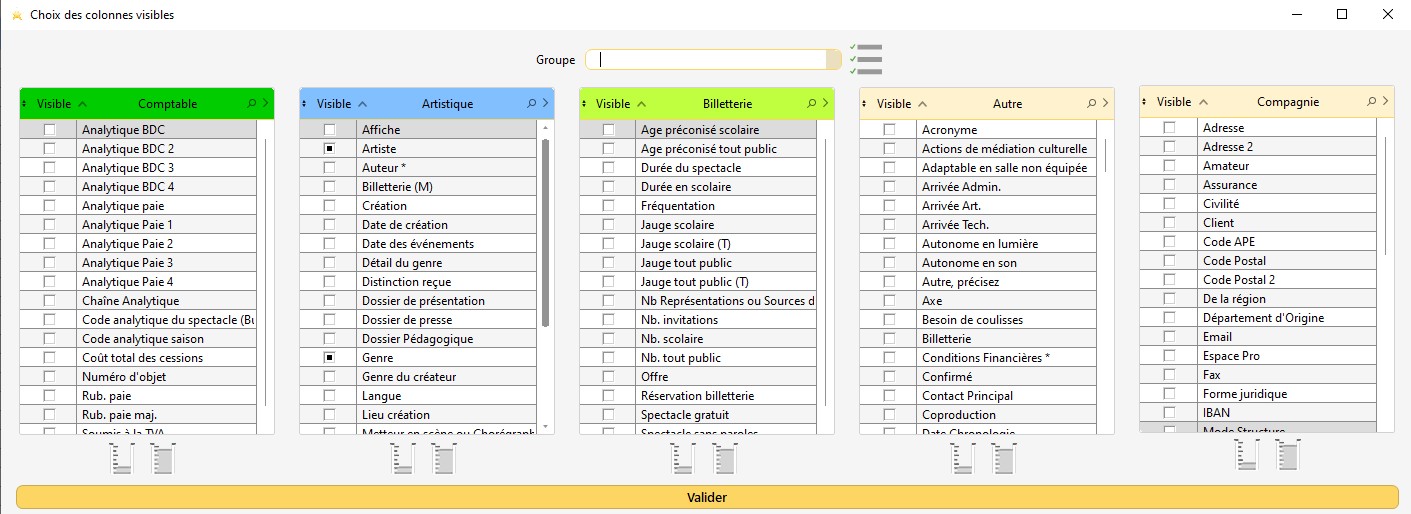Click the Artistique list vertical scrollbar
This screenshot has width=1411, height=514.
545,232
